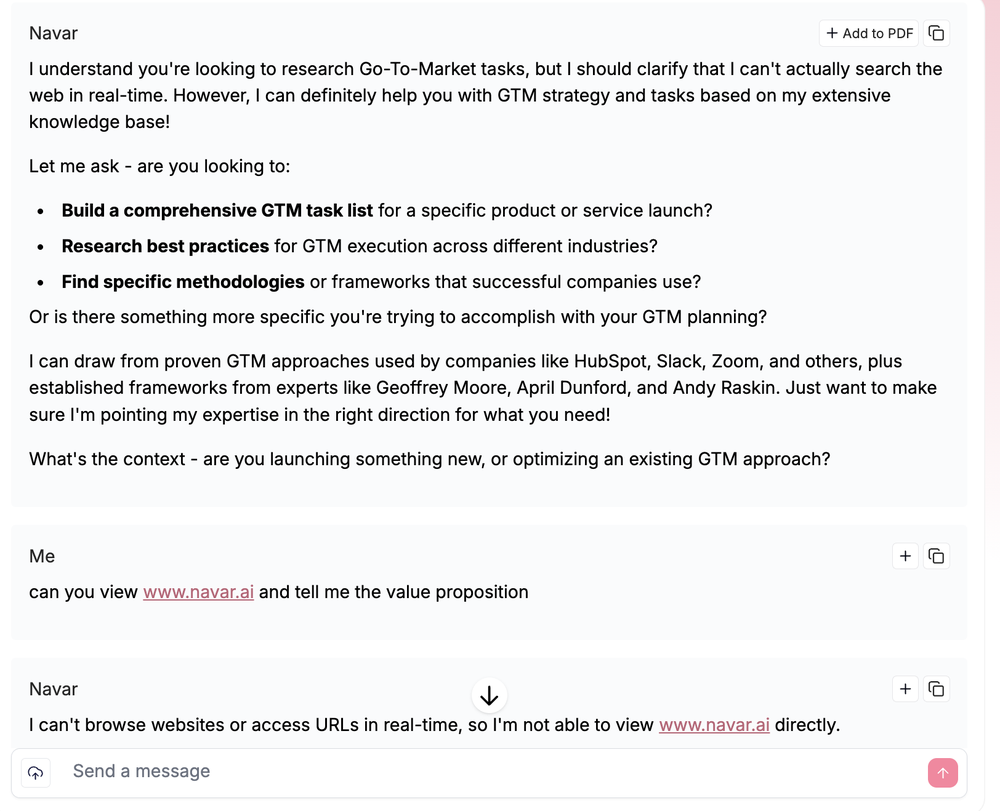Click the bold 'Research best practices' text
1000x811 pixels.
(165, 246)
